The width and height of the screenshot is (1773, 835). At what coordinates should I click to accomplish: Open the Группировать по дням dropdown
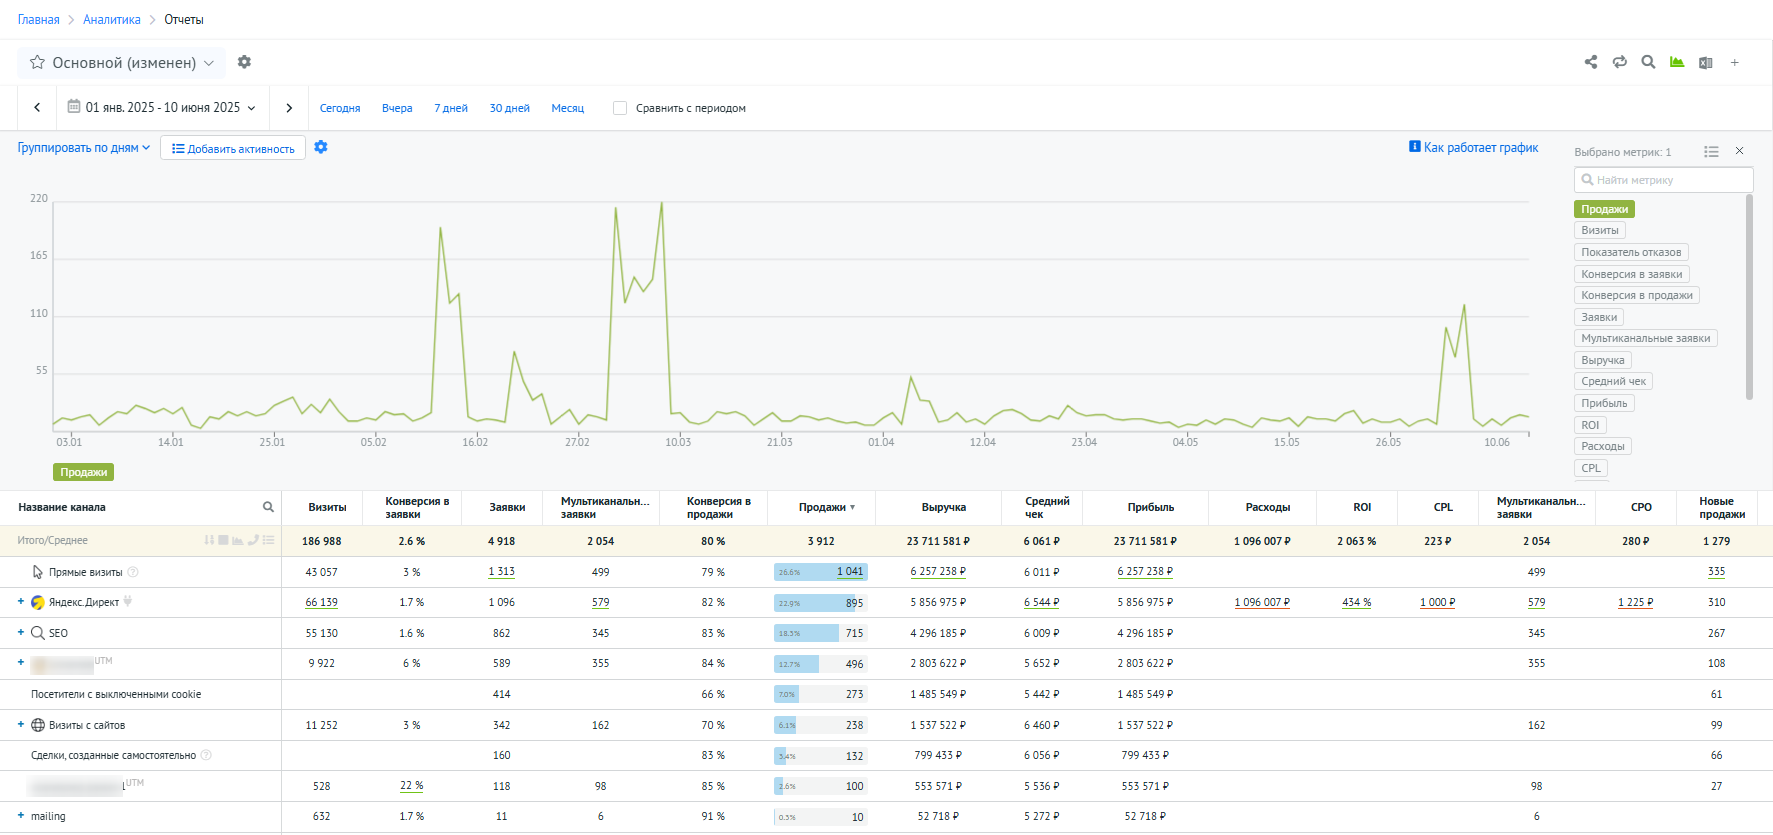[84, 148]
